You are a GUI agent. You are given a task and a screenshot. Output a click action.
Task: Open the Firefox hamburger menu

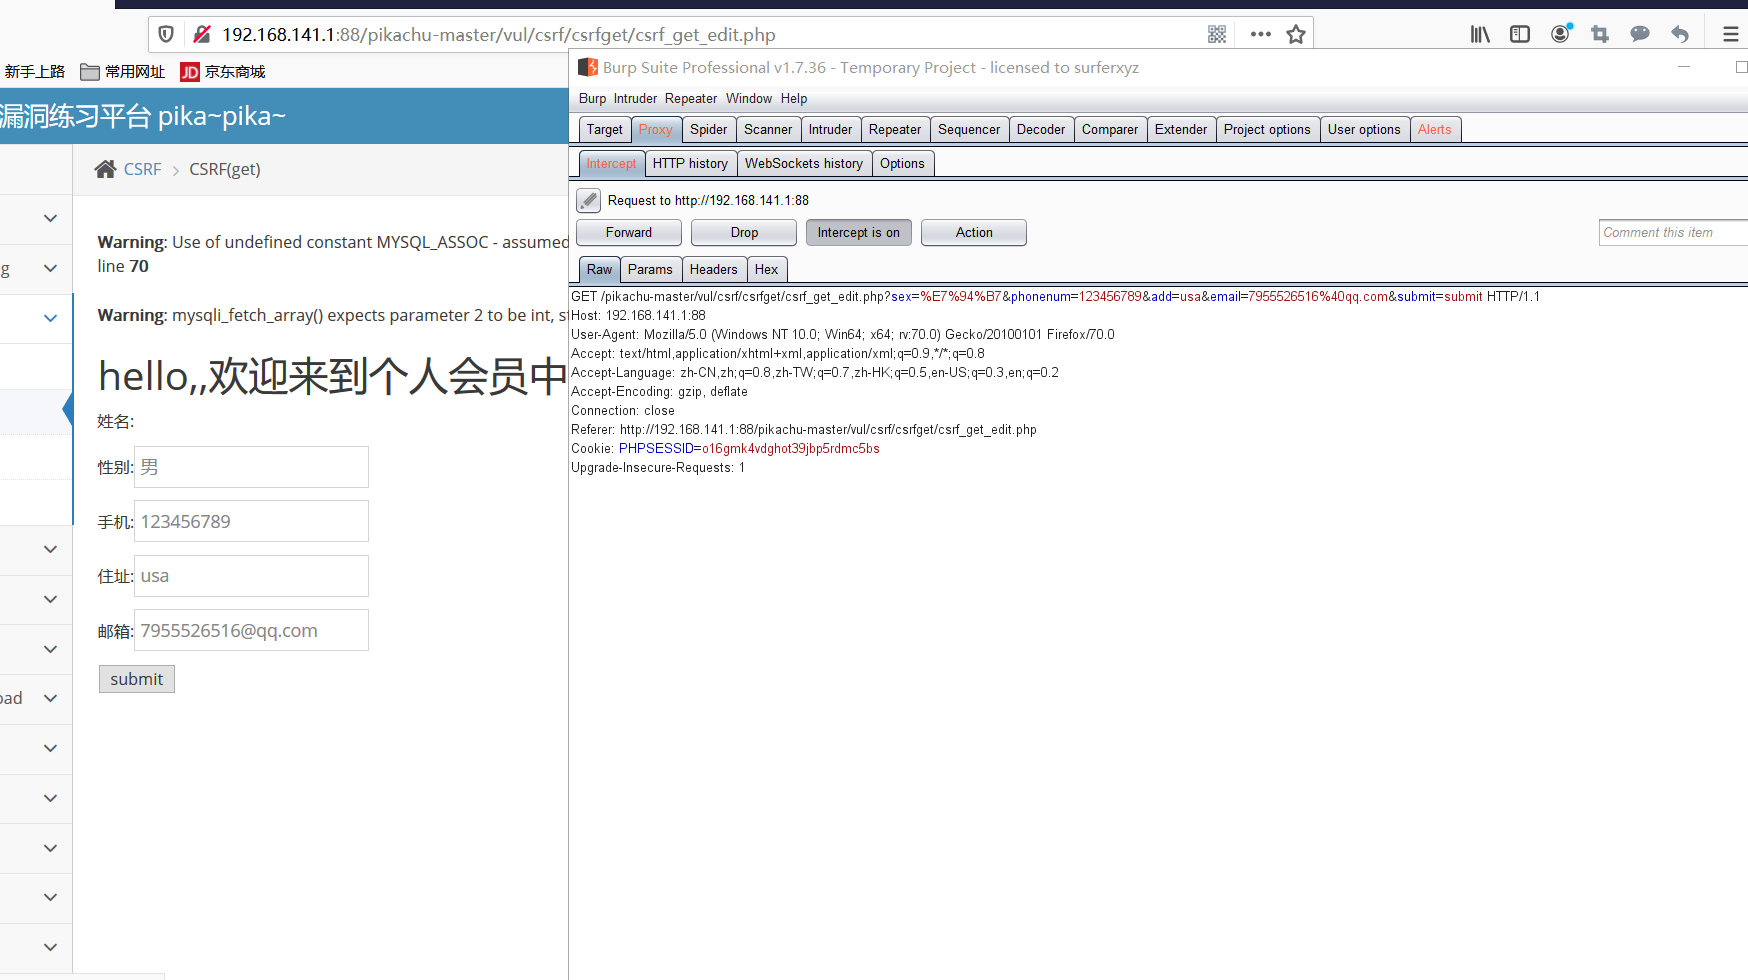click(1731, 35)
